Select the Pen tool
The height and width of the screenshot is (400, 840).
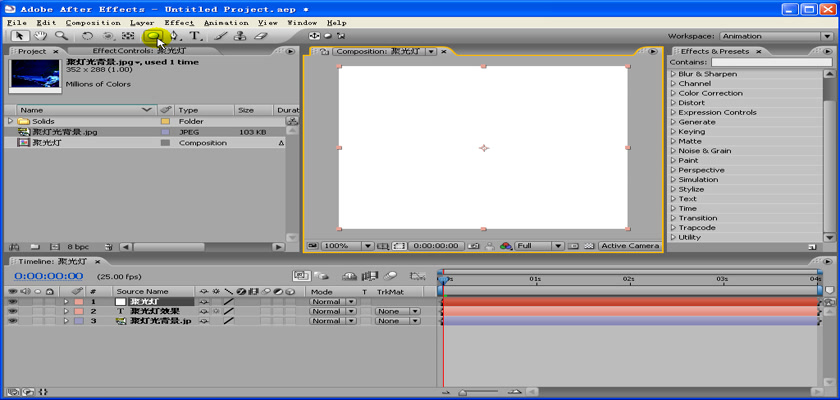[175, 36]
